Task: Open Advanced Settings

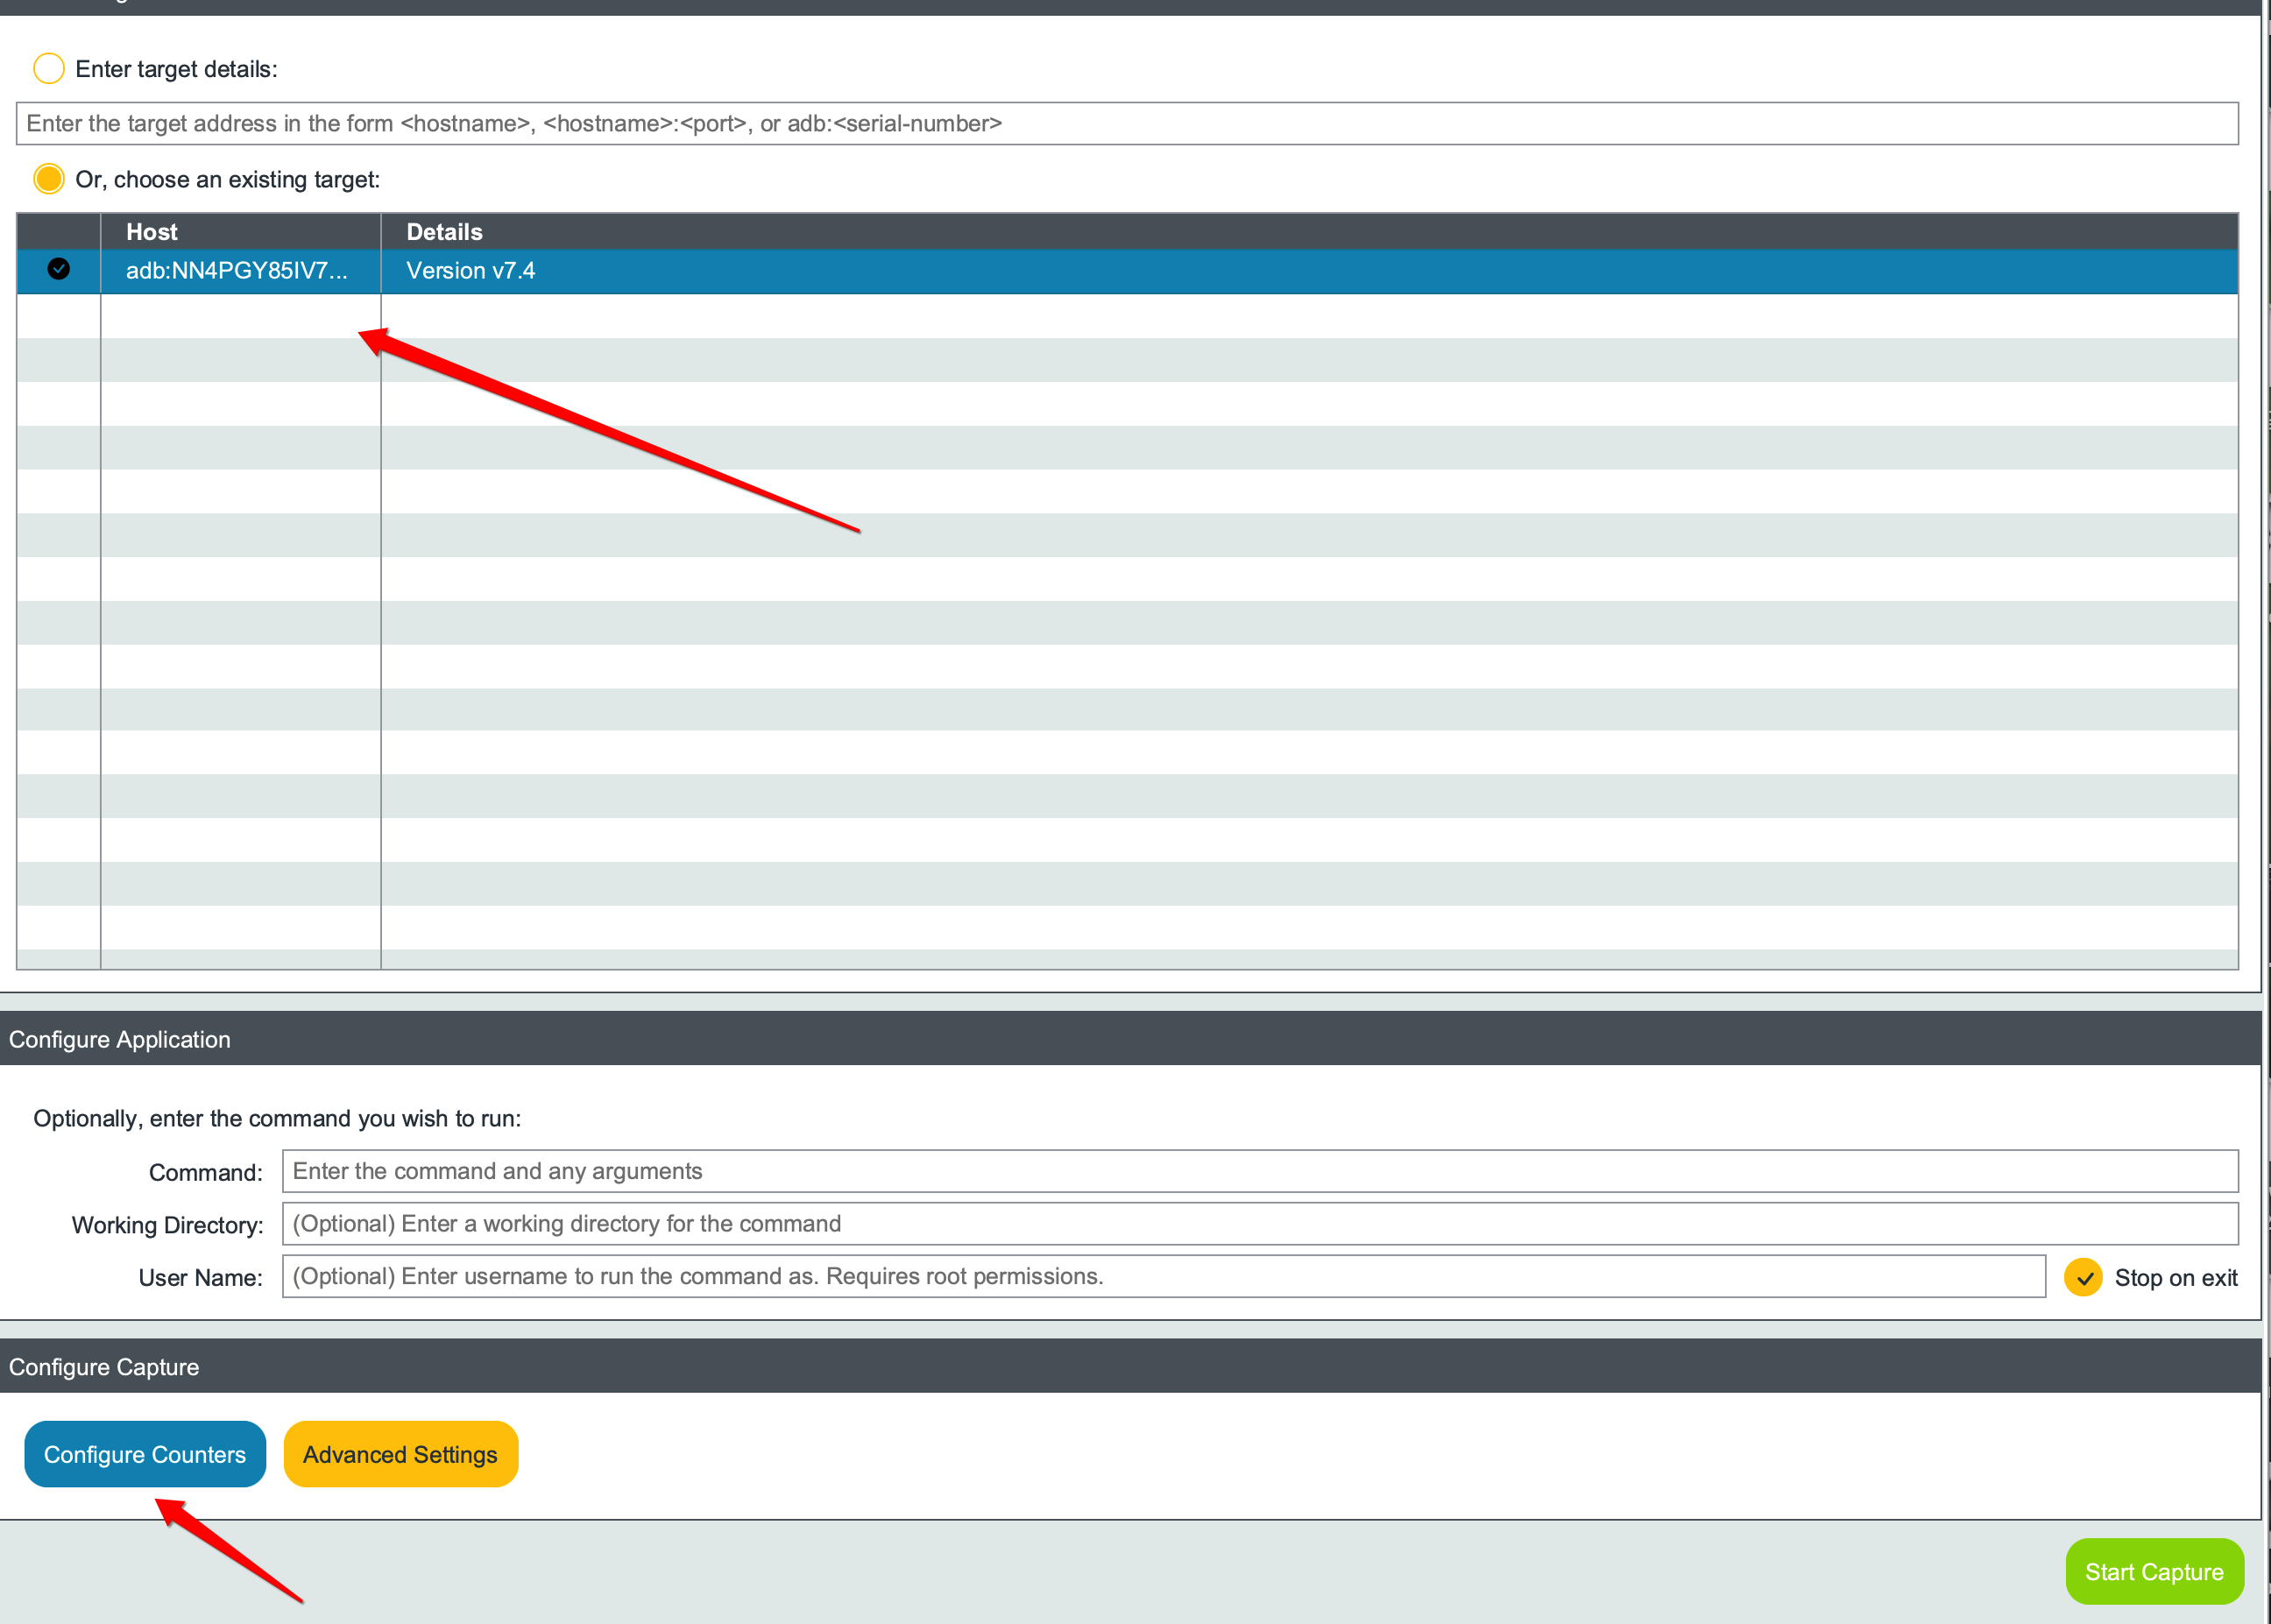Action: (400, 1454)
